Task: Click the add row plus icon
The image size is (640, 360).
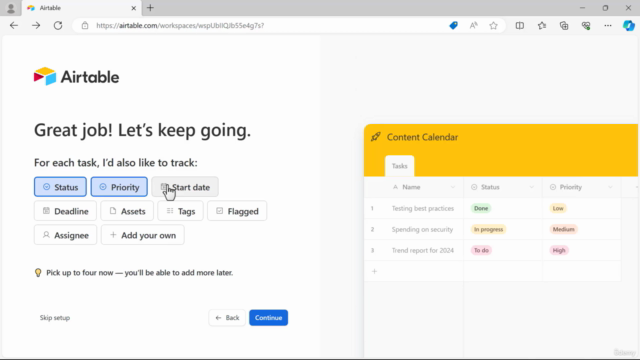Action: tap(374, 271)
